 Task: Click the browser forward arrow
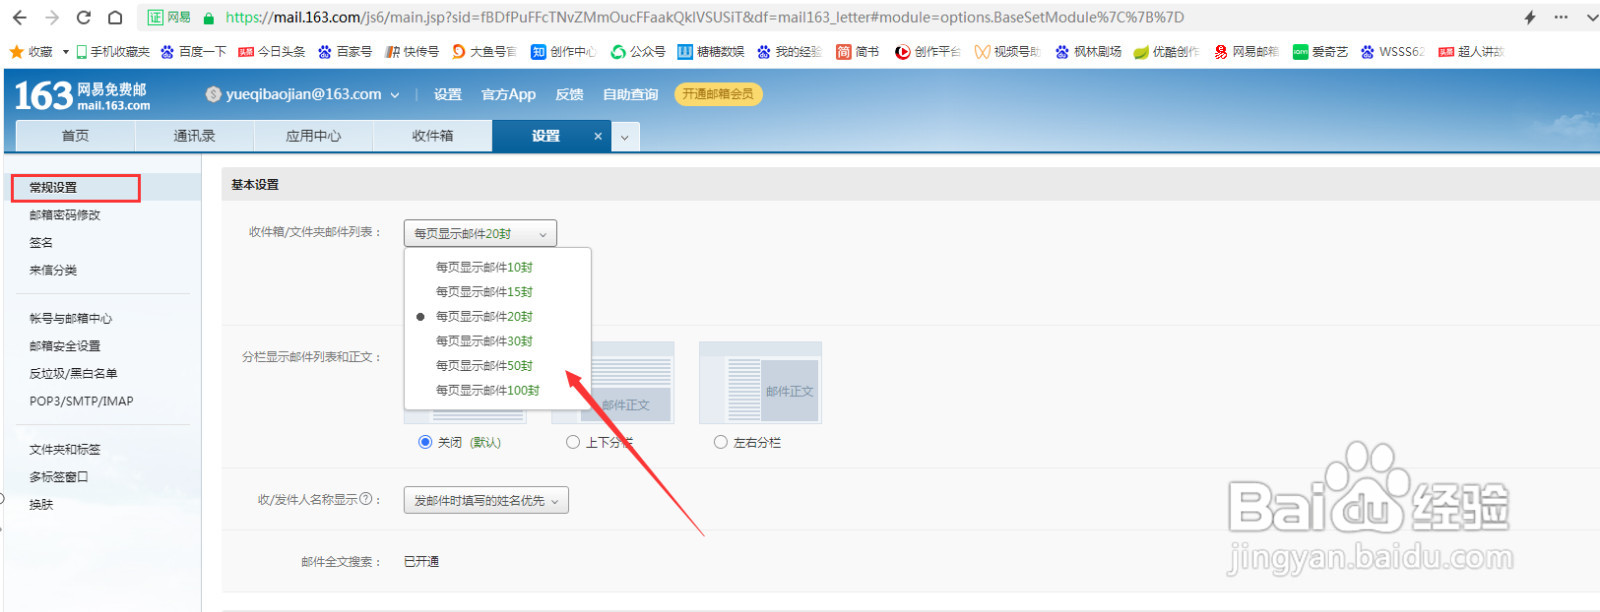52,17
